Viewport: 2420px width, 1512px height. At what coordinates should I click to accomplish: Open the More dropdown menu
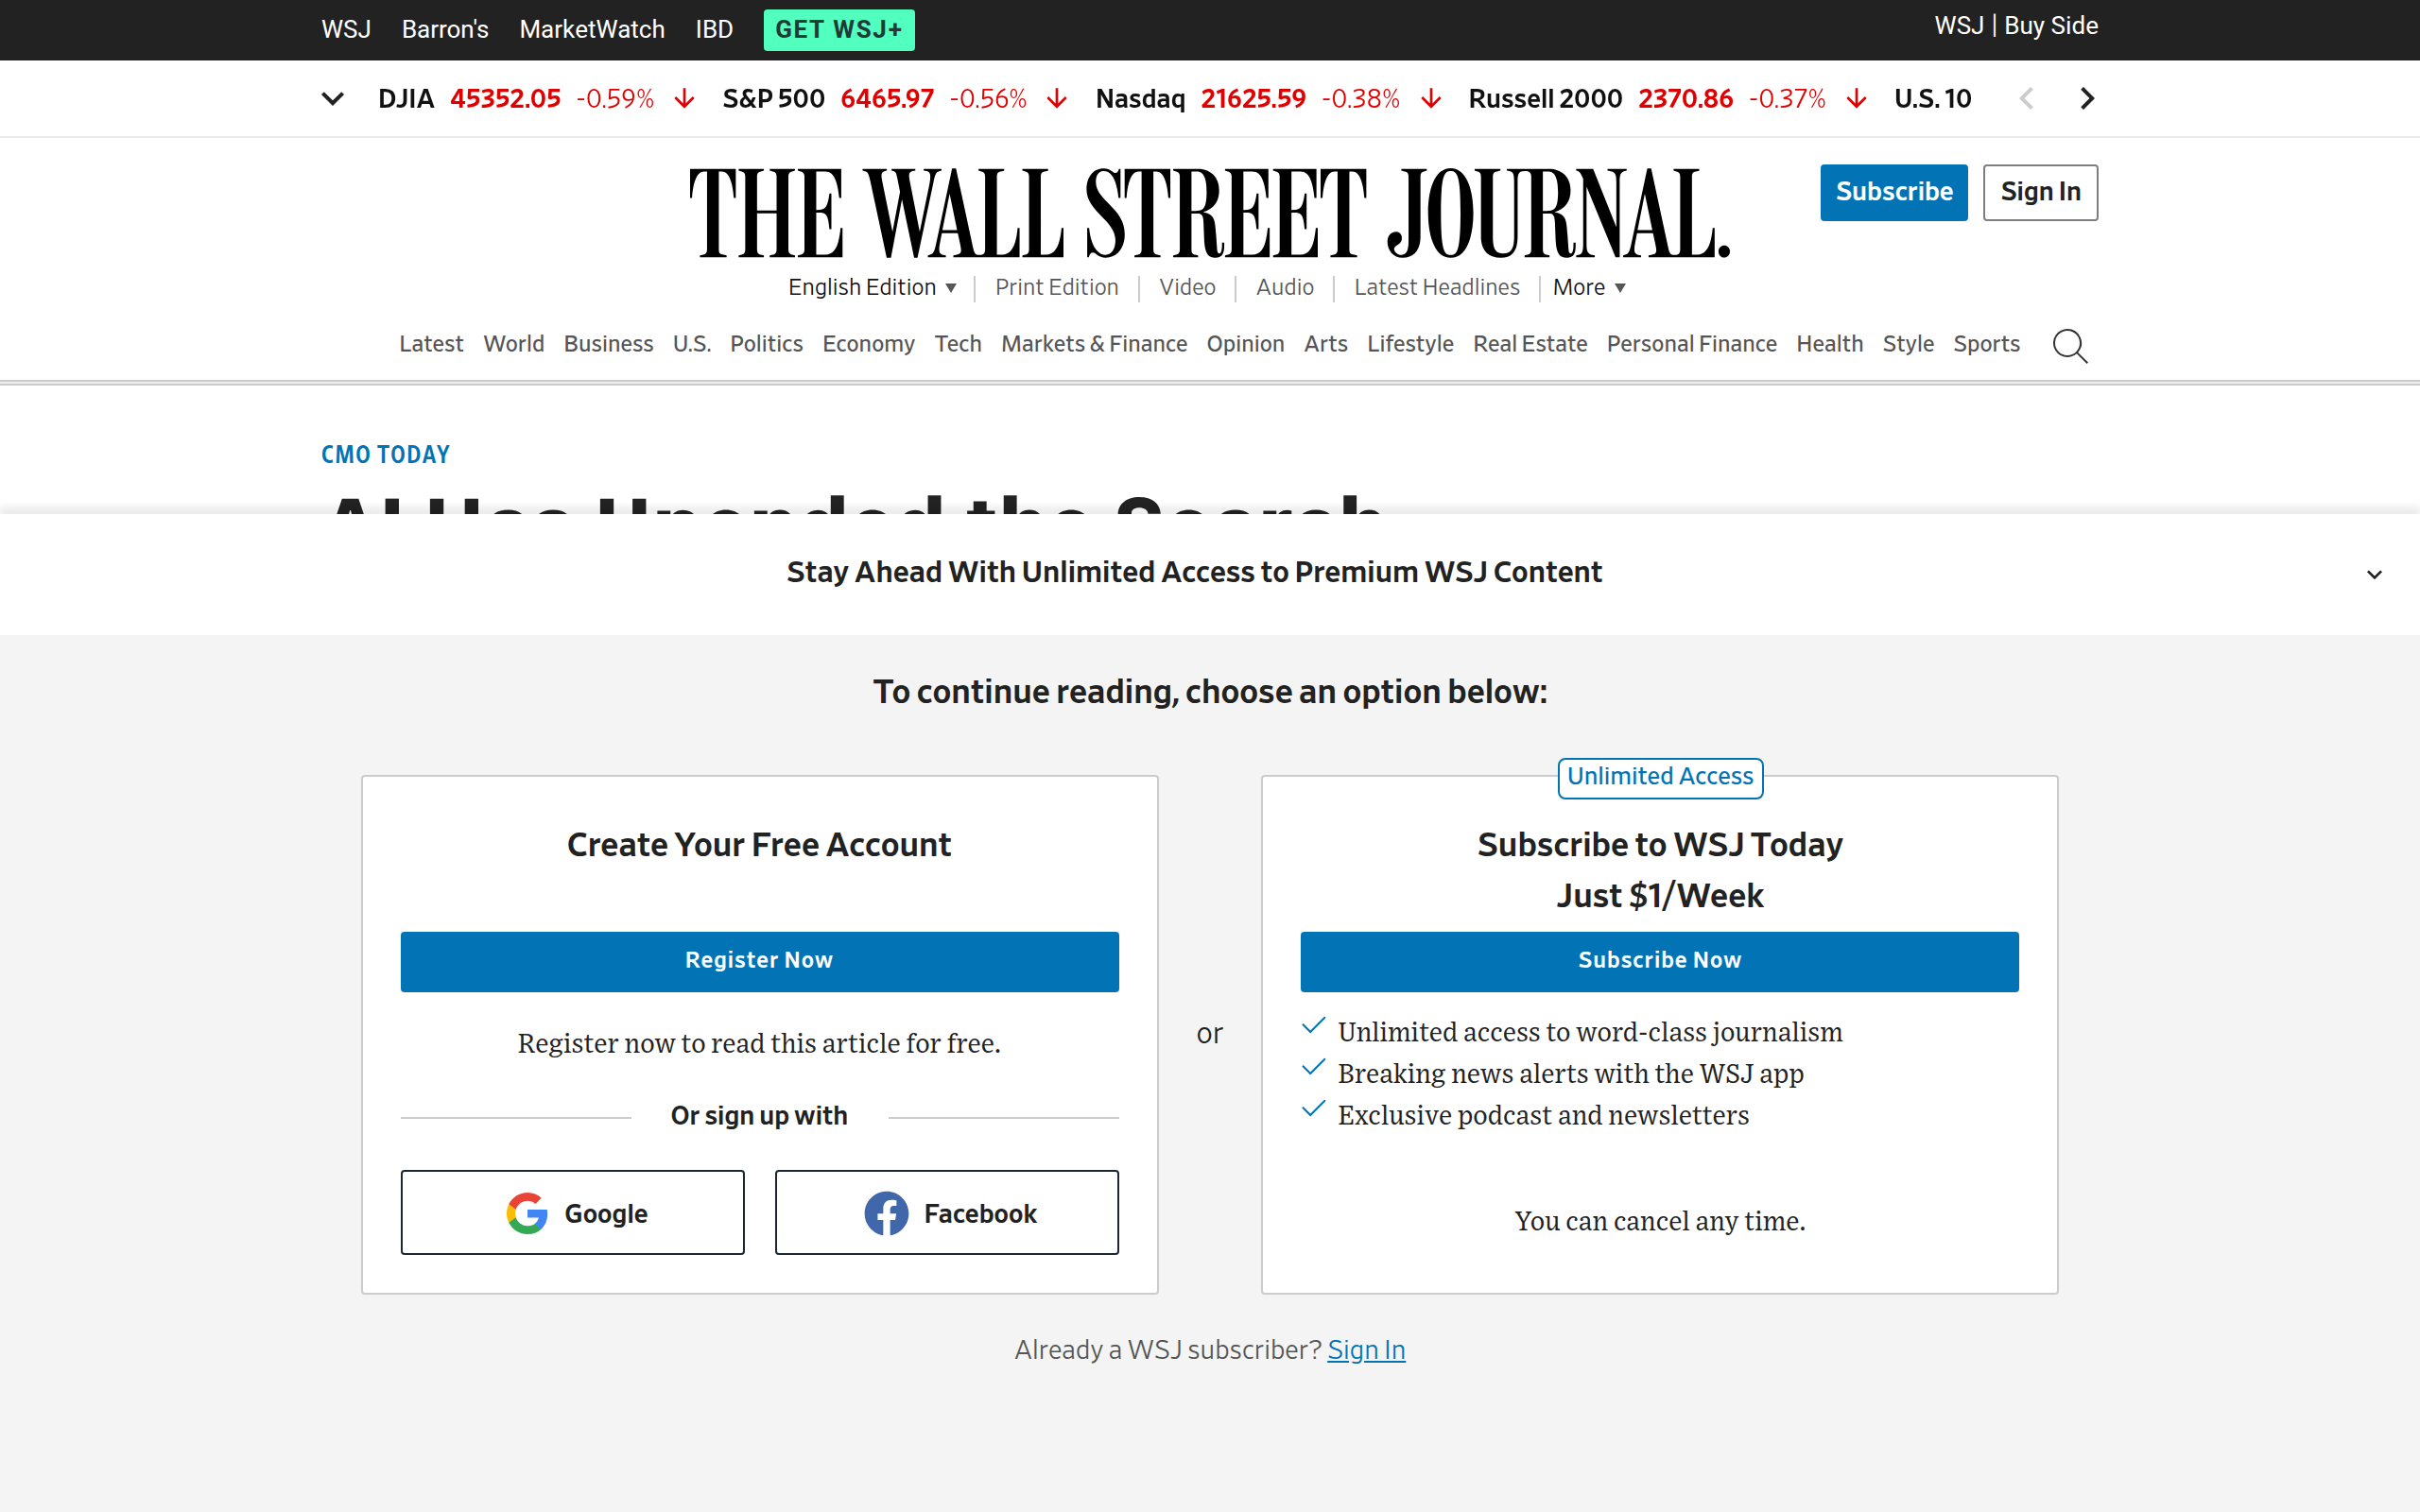pos(1589,287)
